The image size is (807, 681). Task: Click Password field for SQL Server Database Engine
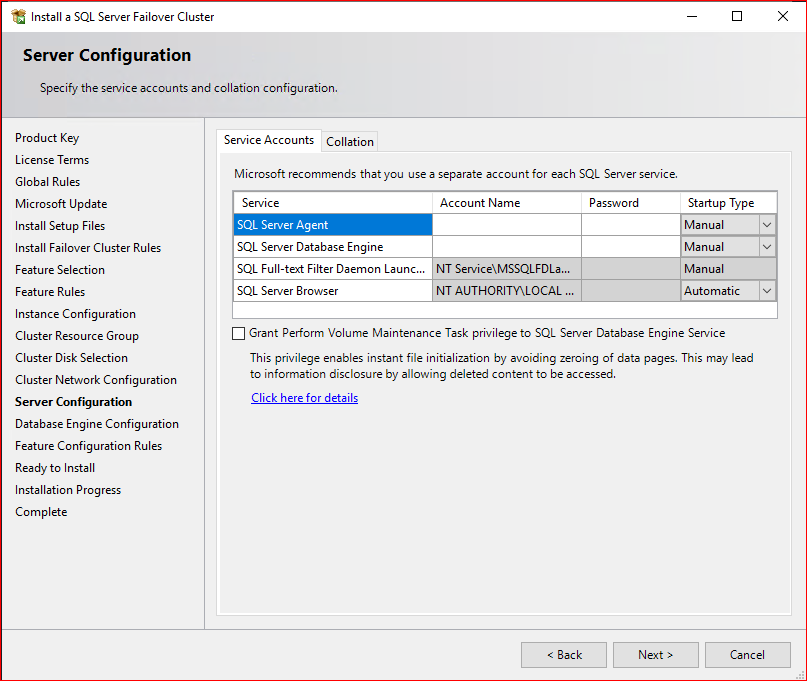[x=631, y=247]
